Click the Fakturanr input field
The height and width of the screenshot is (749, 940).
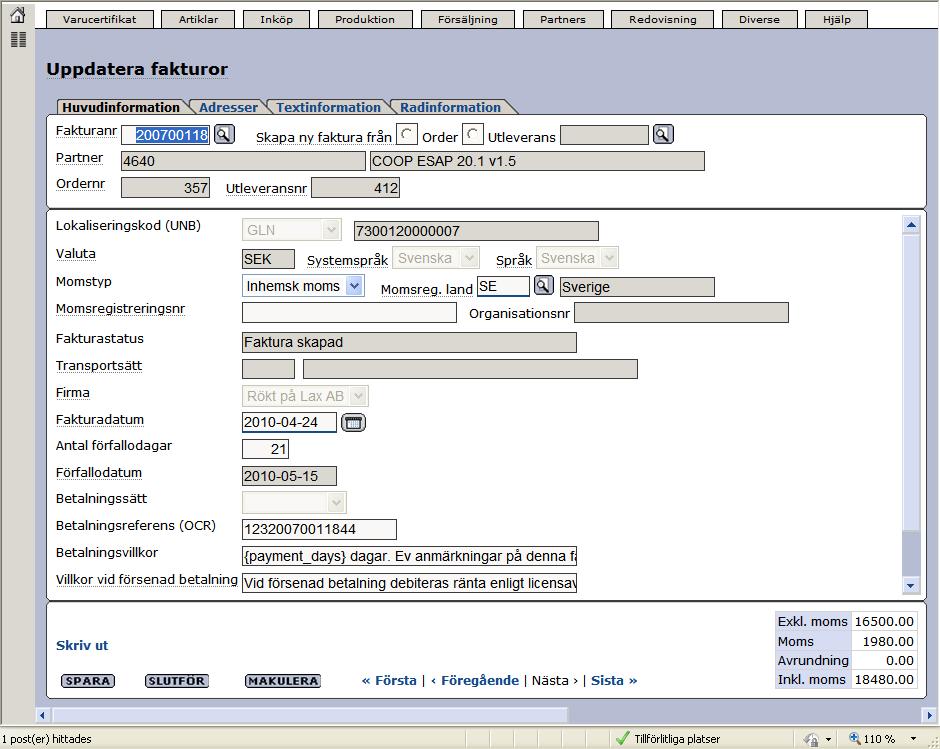pos(165,135)
